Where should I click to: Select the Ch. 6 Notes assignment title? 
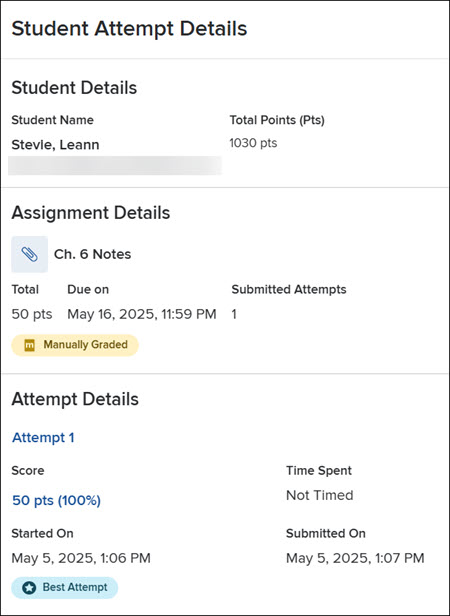click(92, 254)
